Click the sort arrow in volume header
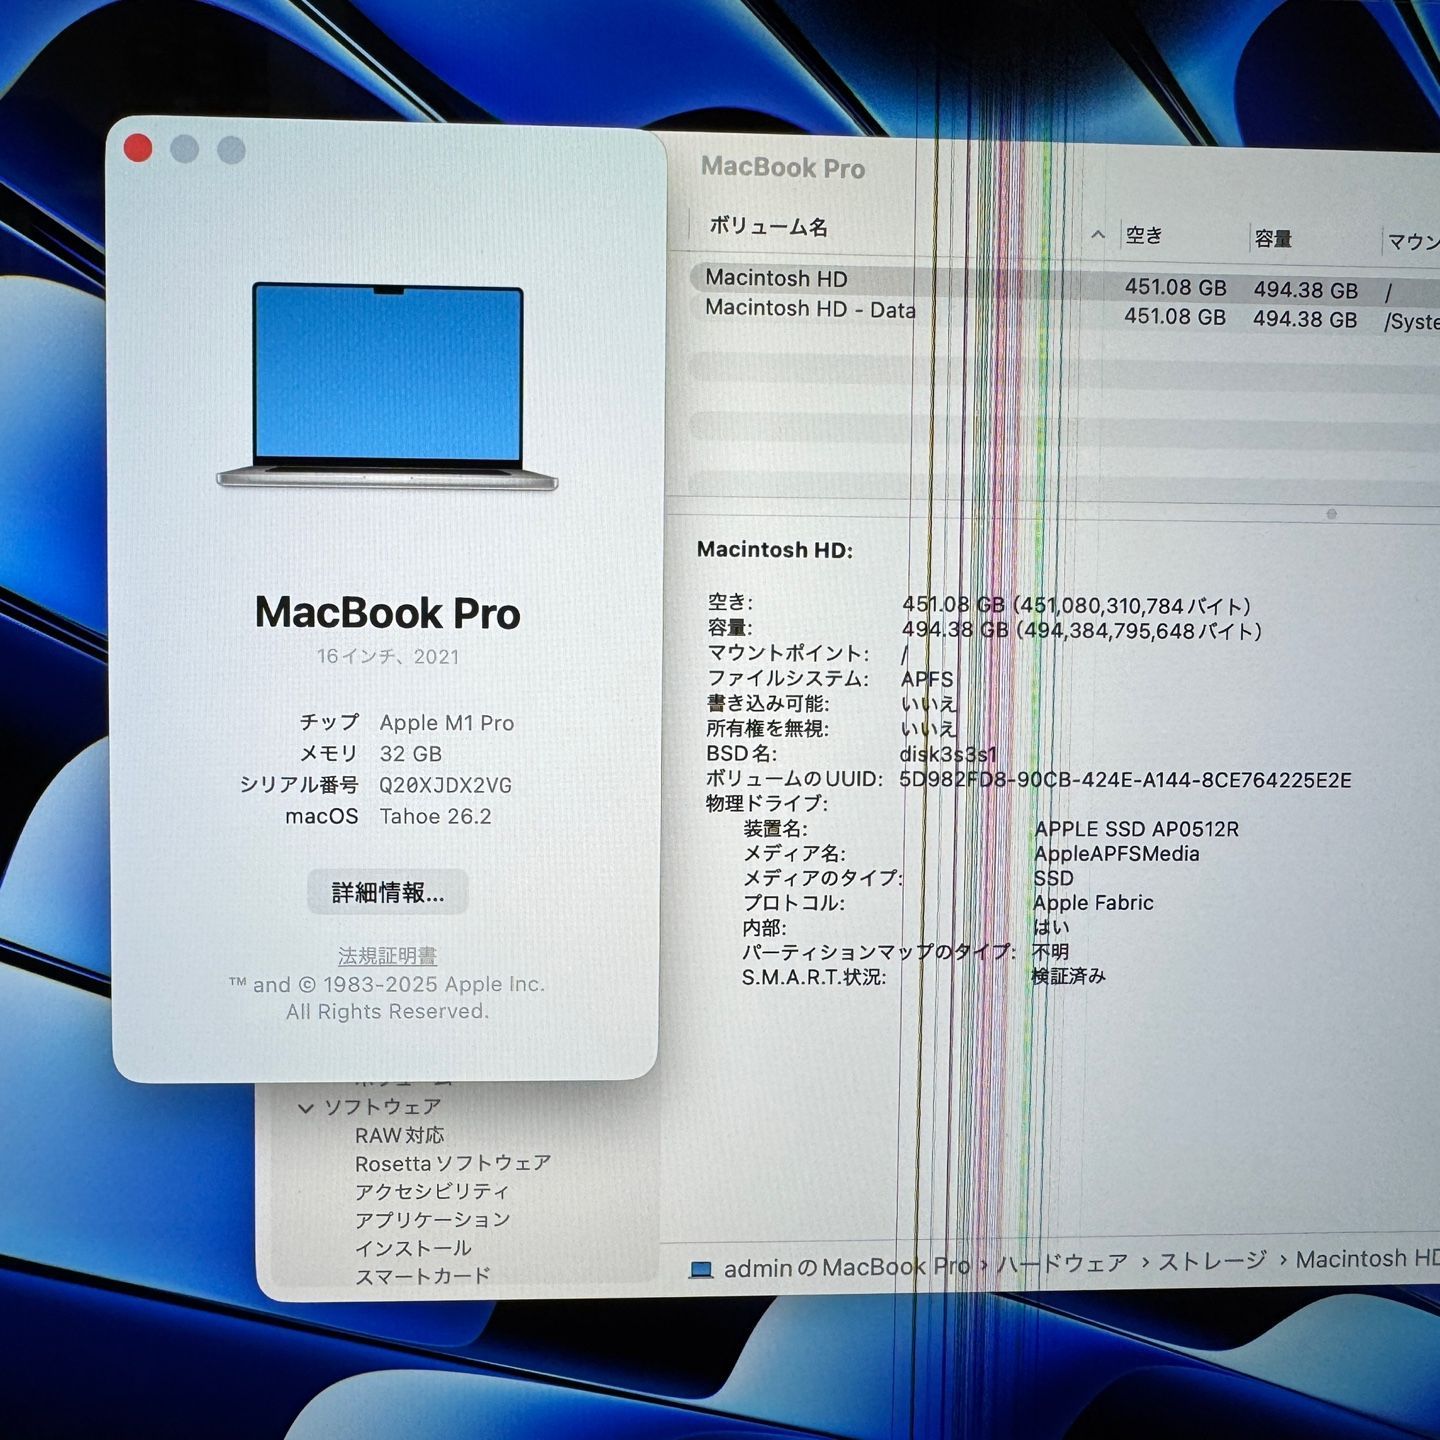Viewport: 1440px width, 1440px height. click(1098, 234)
